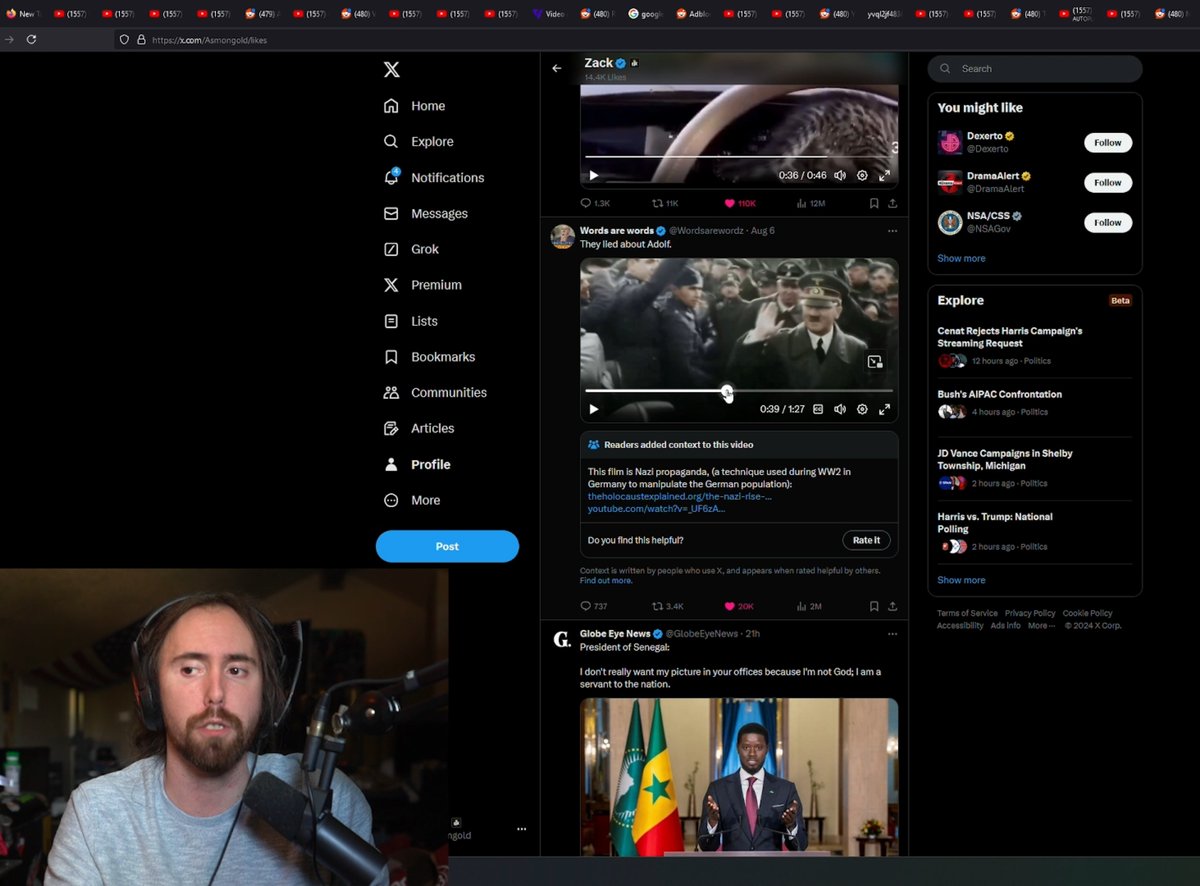
Task: Expand More… in the footer links
Action: point(1041,626)
